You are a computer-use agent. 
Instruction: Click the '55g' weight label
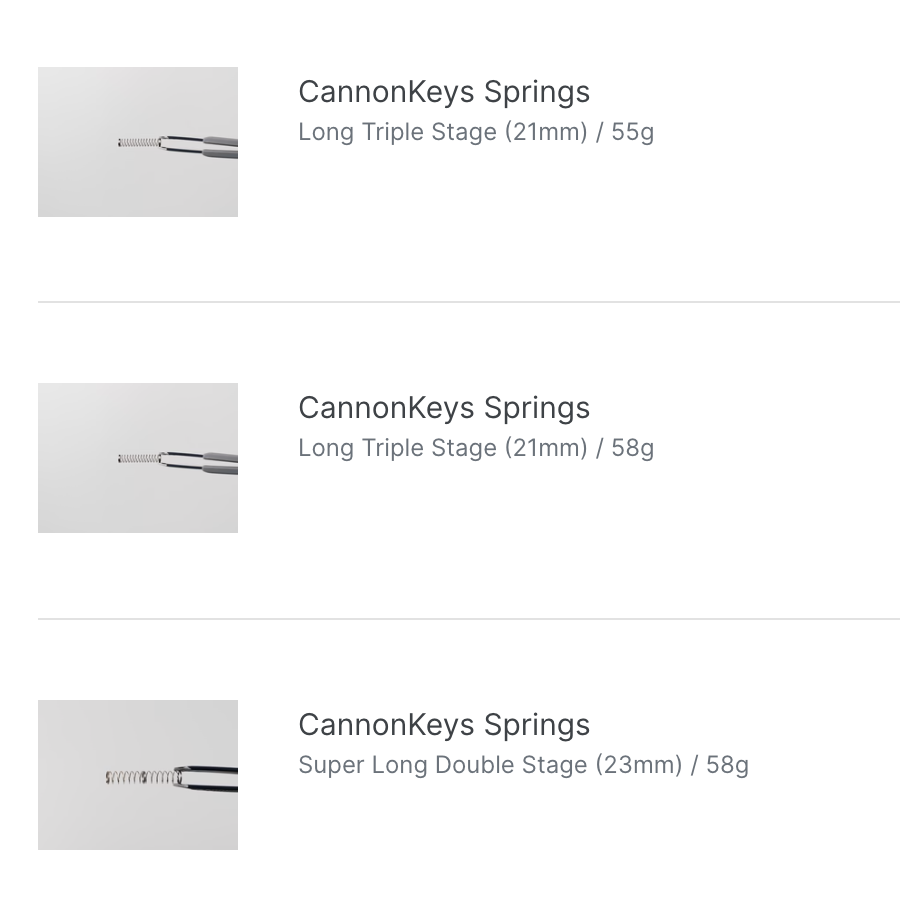632,132
